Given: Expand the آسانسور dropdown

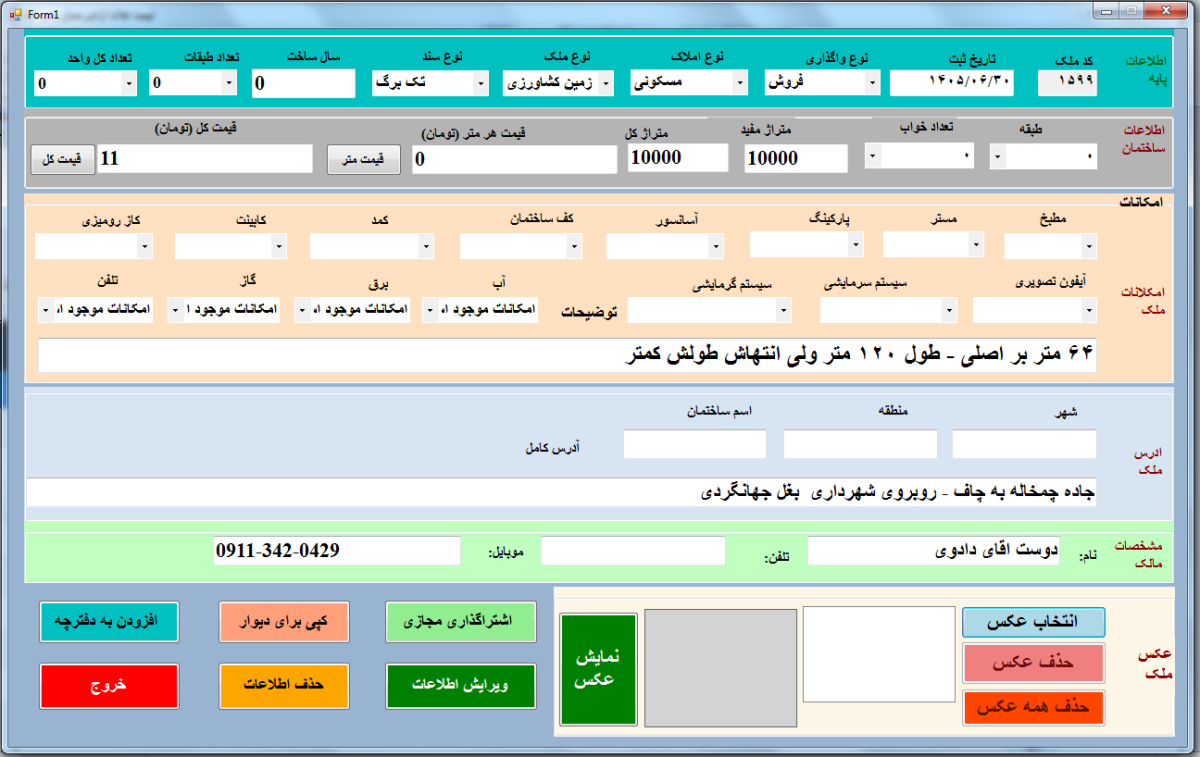Looking at the screenshot, I should coord(716,245).
